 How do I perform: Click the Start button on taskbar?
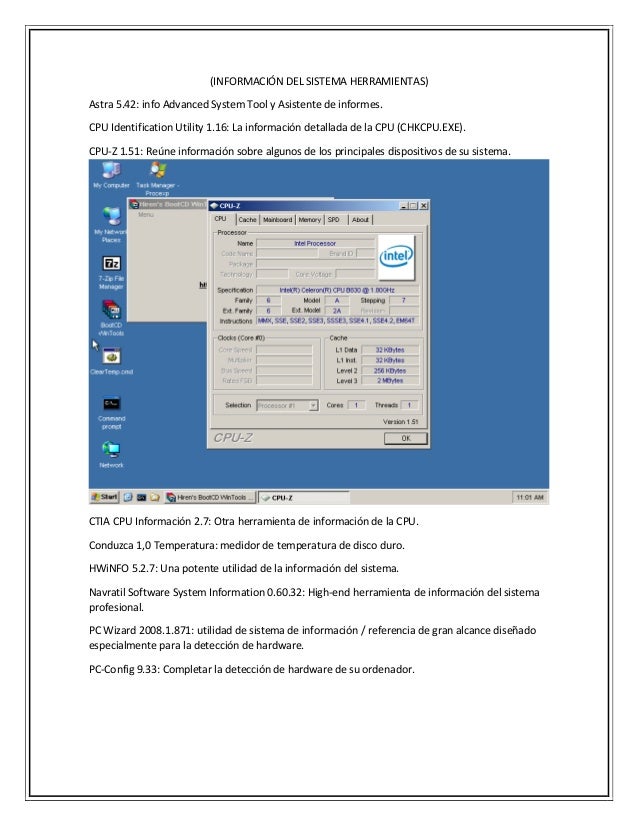[x=104, y=497]
